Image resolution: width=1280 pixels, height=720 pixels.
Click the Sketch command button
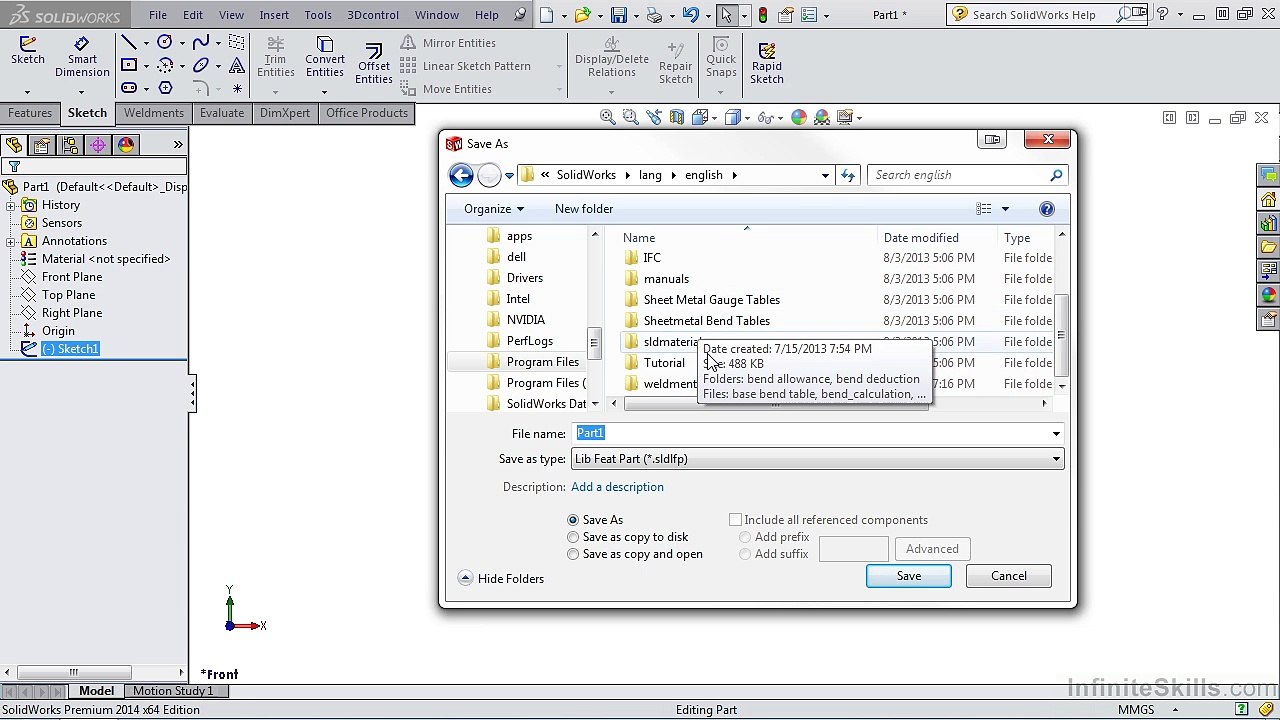(x=28, y=52)
